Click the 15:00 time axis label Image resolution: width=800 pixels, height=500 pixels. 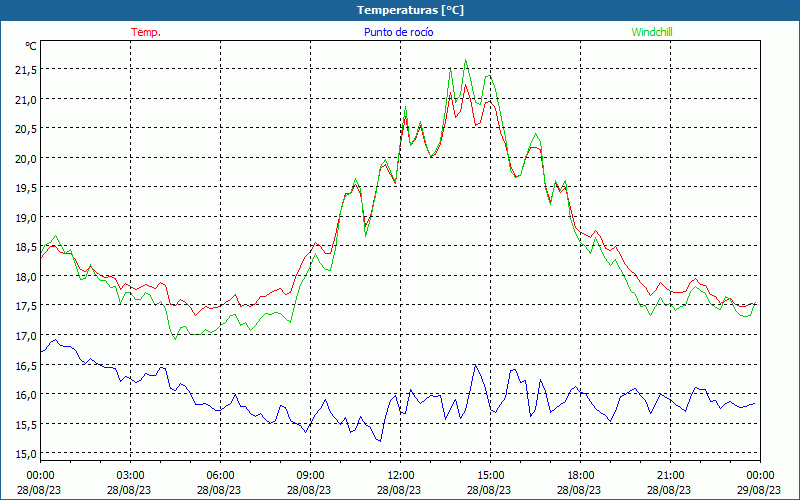point(490,476)
